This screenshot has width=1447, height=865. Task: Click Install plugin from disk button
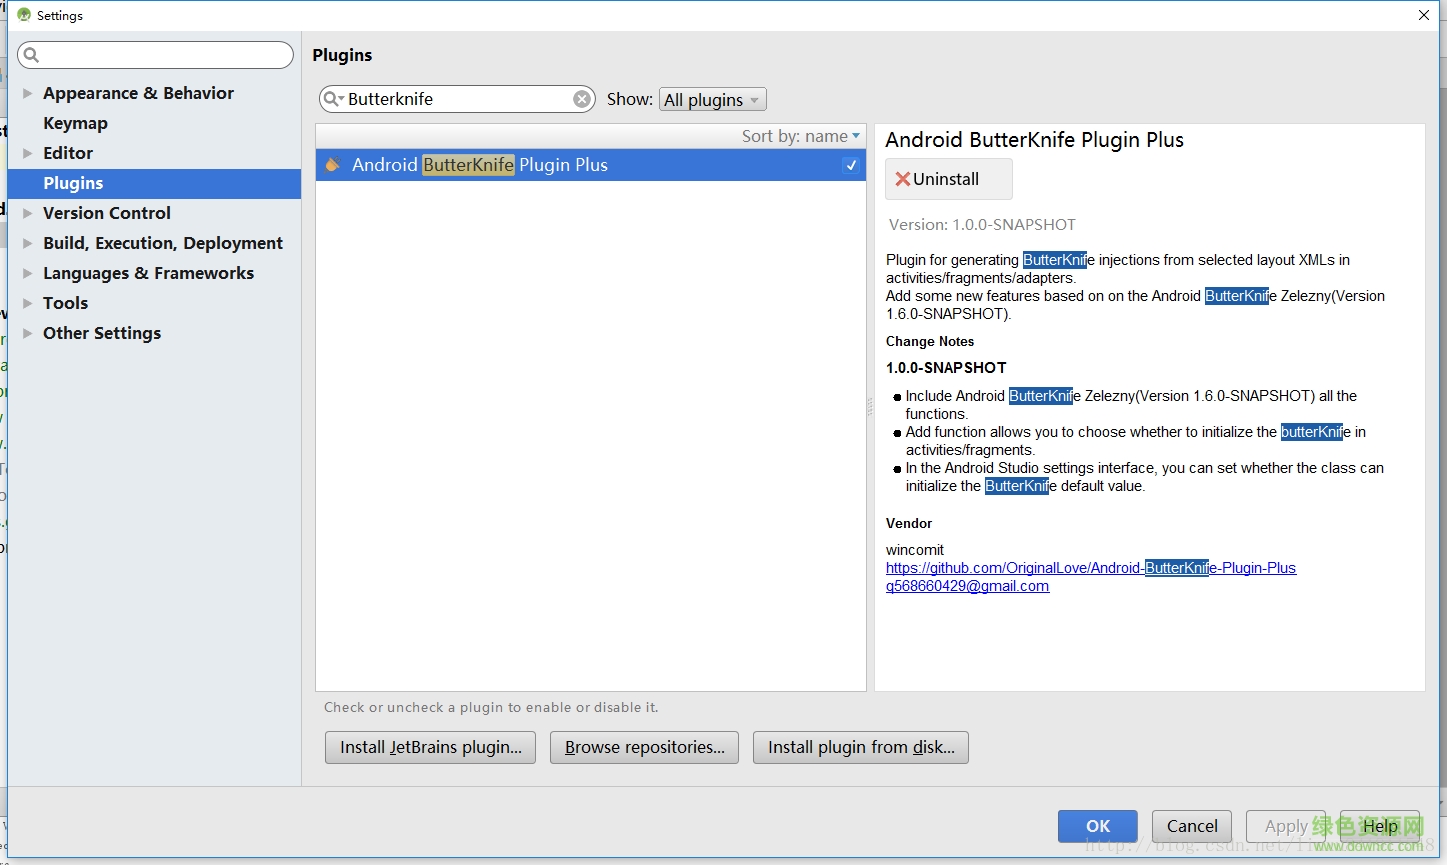[x=860, y=747]
